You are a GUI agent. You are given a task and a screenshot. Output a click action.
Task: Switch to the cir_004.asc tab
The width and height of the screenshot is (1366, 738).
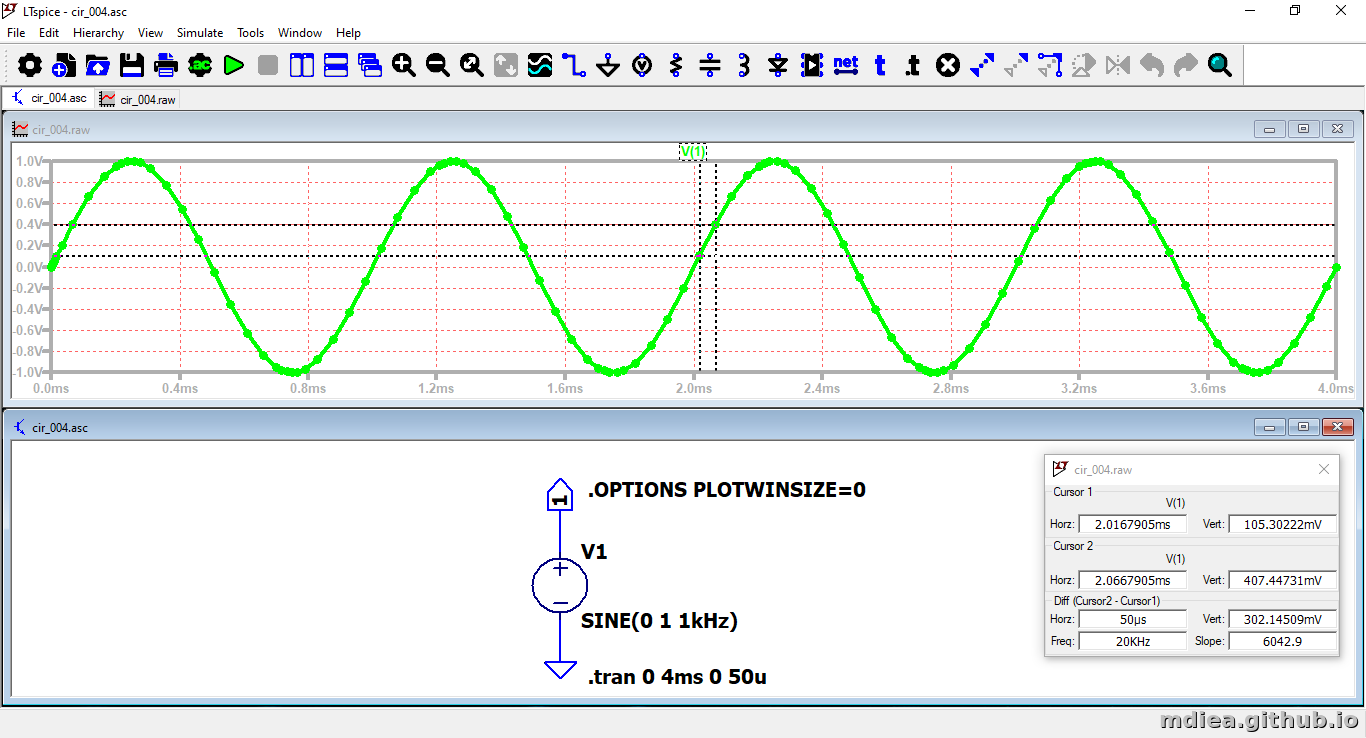49,98
